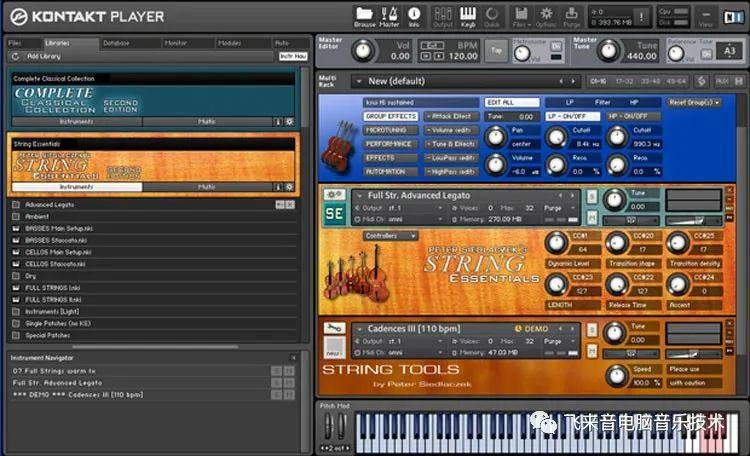The height and width of the screenshot is (456, 750).
Task: Switch to the Modules tab
Action: tap(230, 43)
